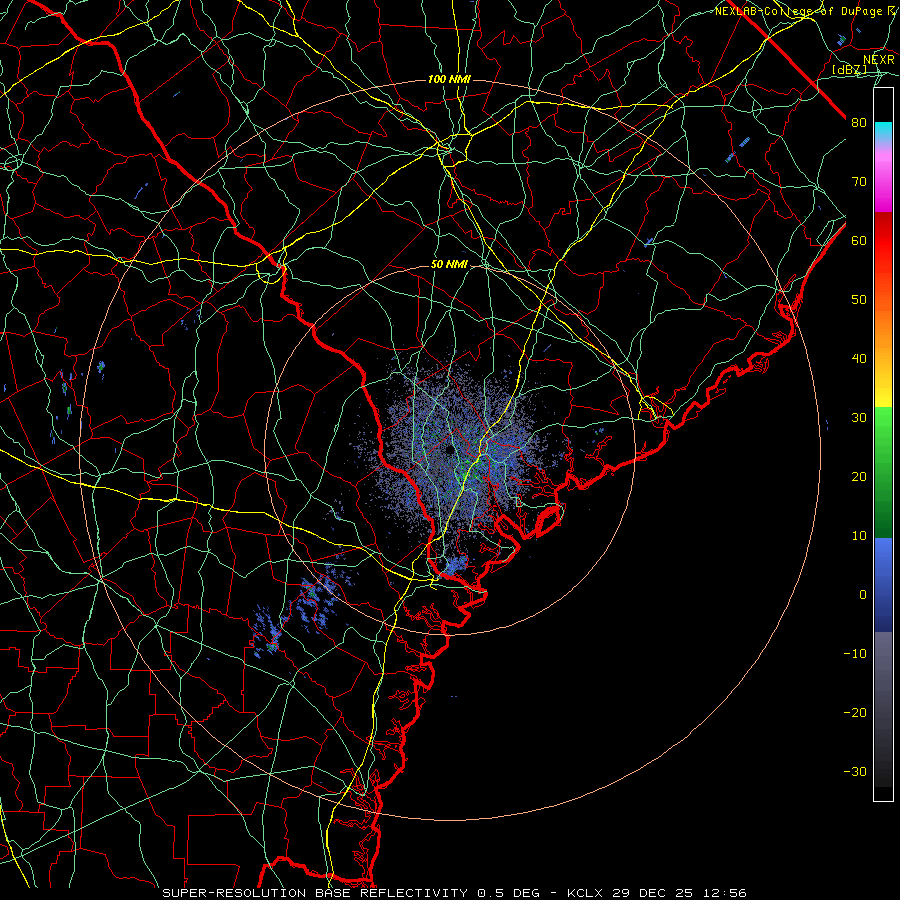Click the red segment of the reflectivity color bar
Screen dimensions: 900x900
[883, 241]
